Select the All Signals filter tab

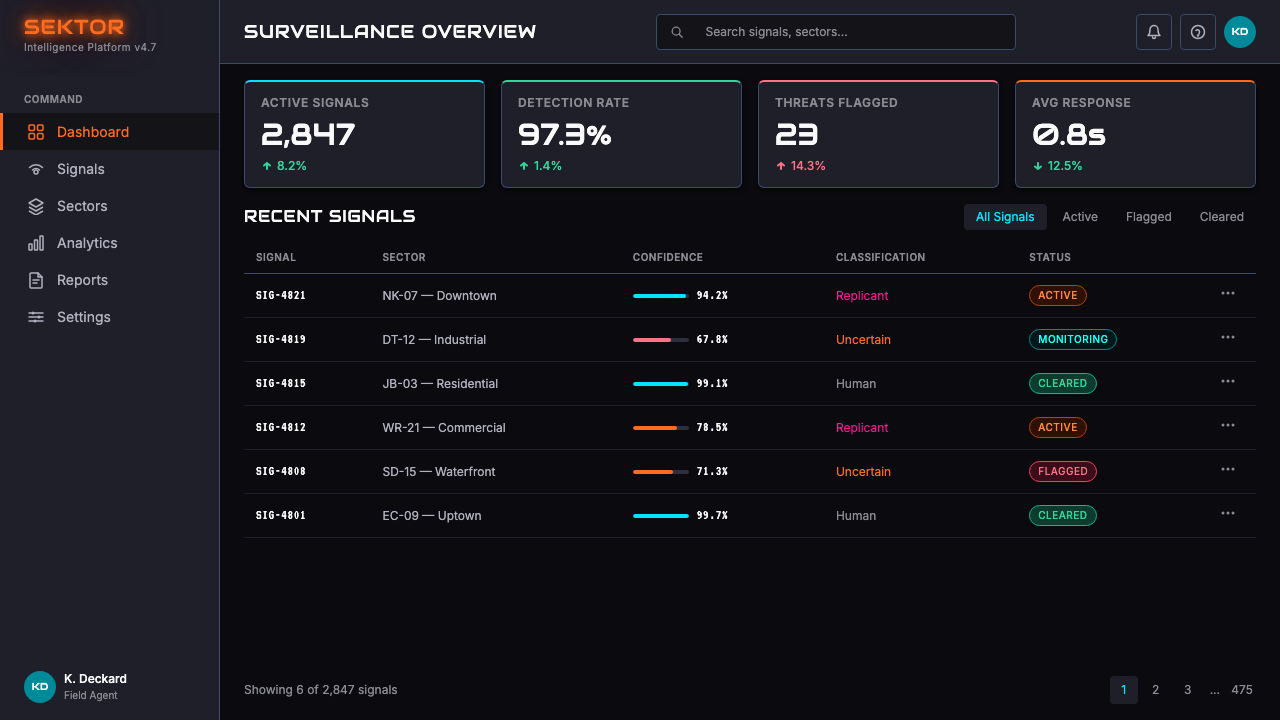[x=1005, y=217]
